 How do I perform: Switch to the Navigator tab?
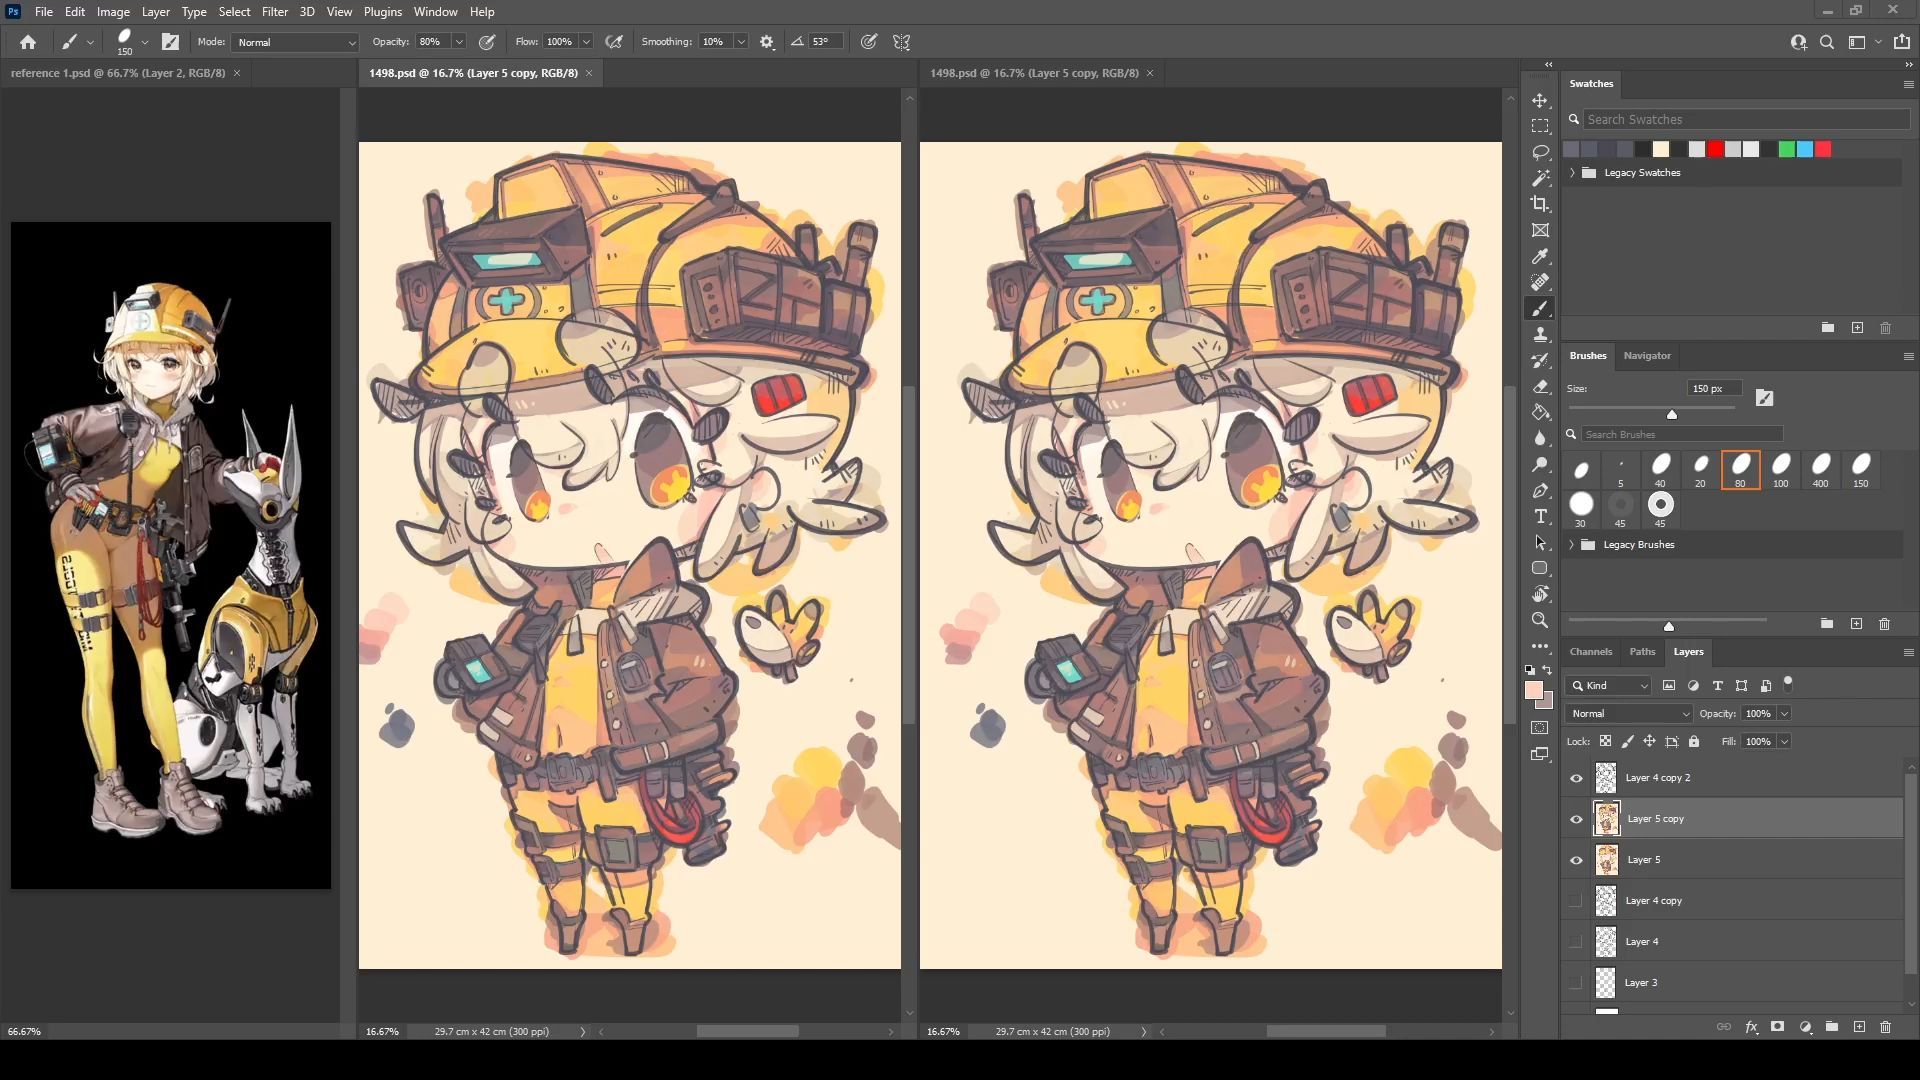(1647, 356)
